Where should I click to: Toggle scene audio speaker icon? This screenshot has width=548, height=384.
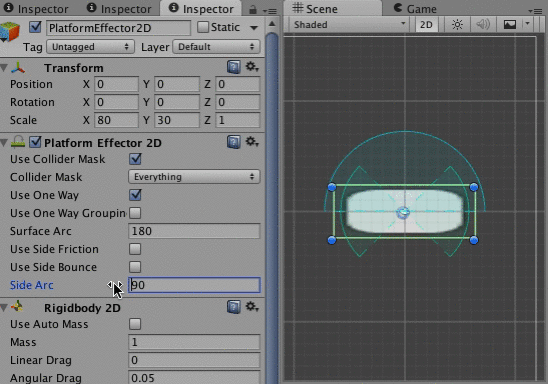coord(483,24)
